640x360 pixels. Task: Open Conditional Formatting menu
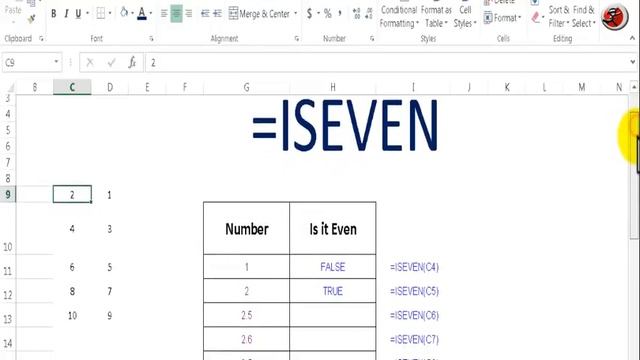(399, 16)
